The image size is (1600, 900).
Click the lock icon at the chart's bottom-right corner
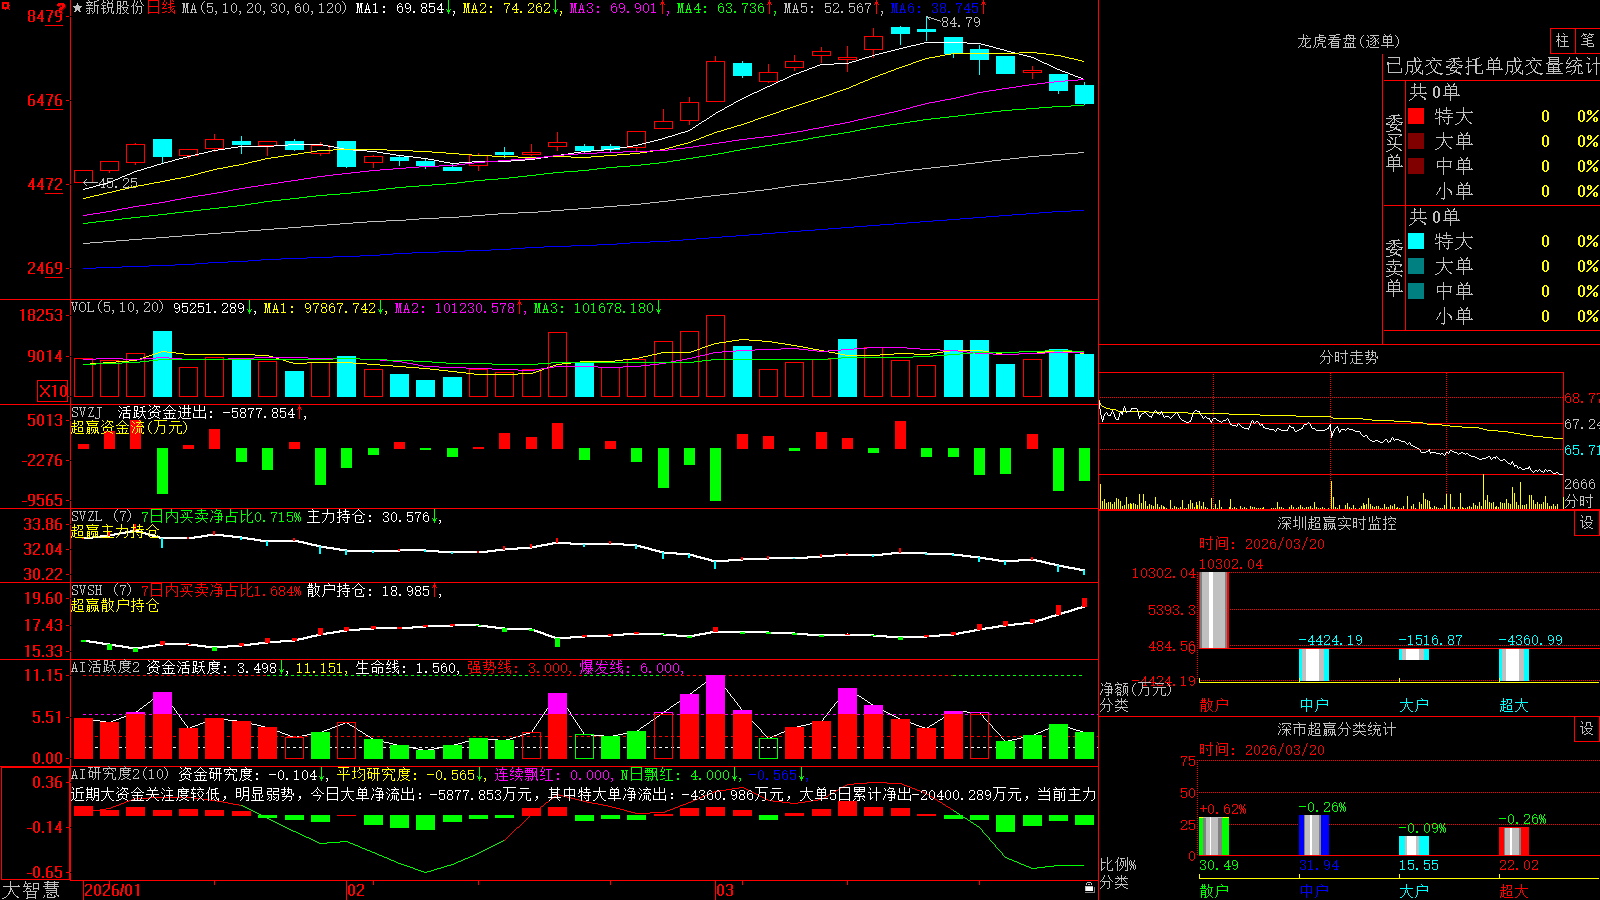1089,887
